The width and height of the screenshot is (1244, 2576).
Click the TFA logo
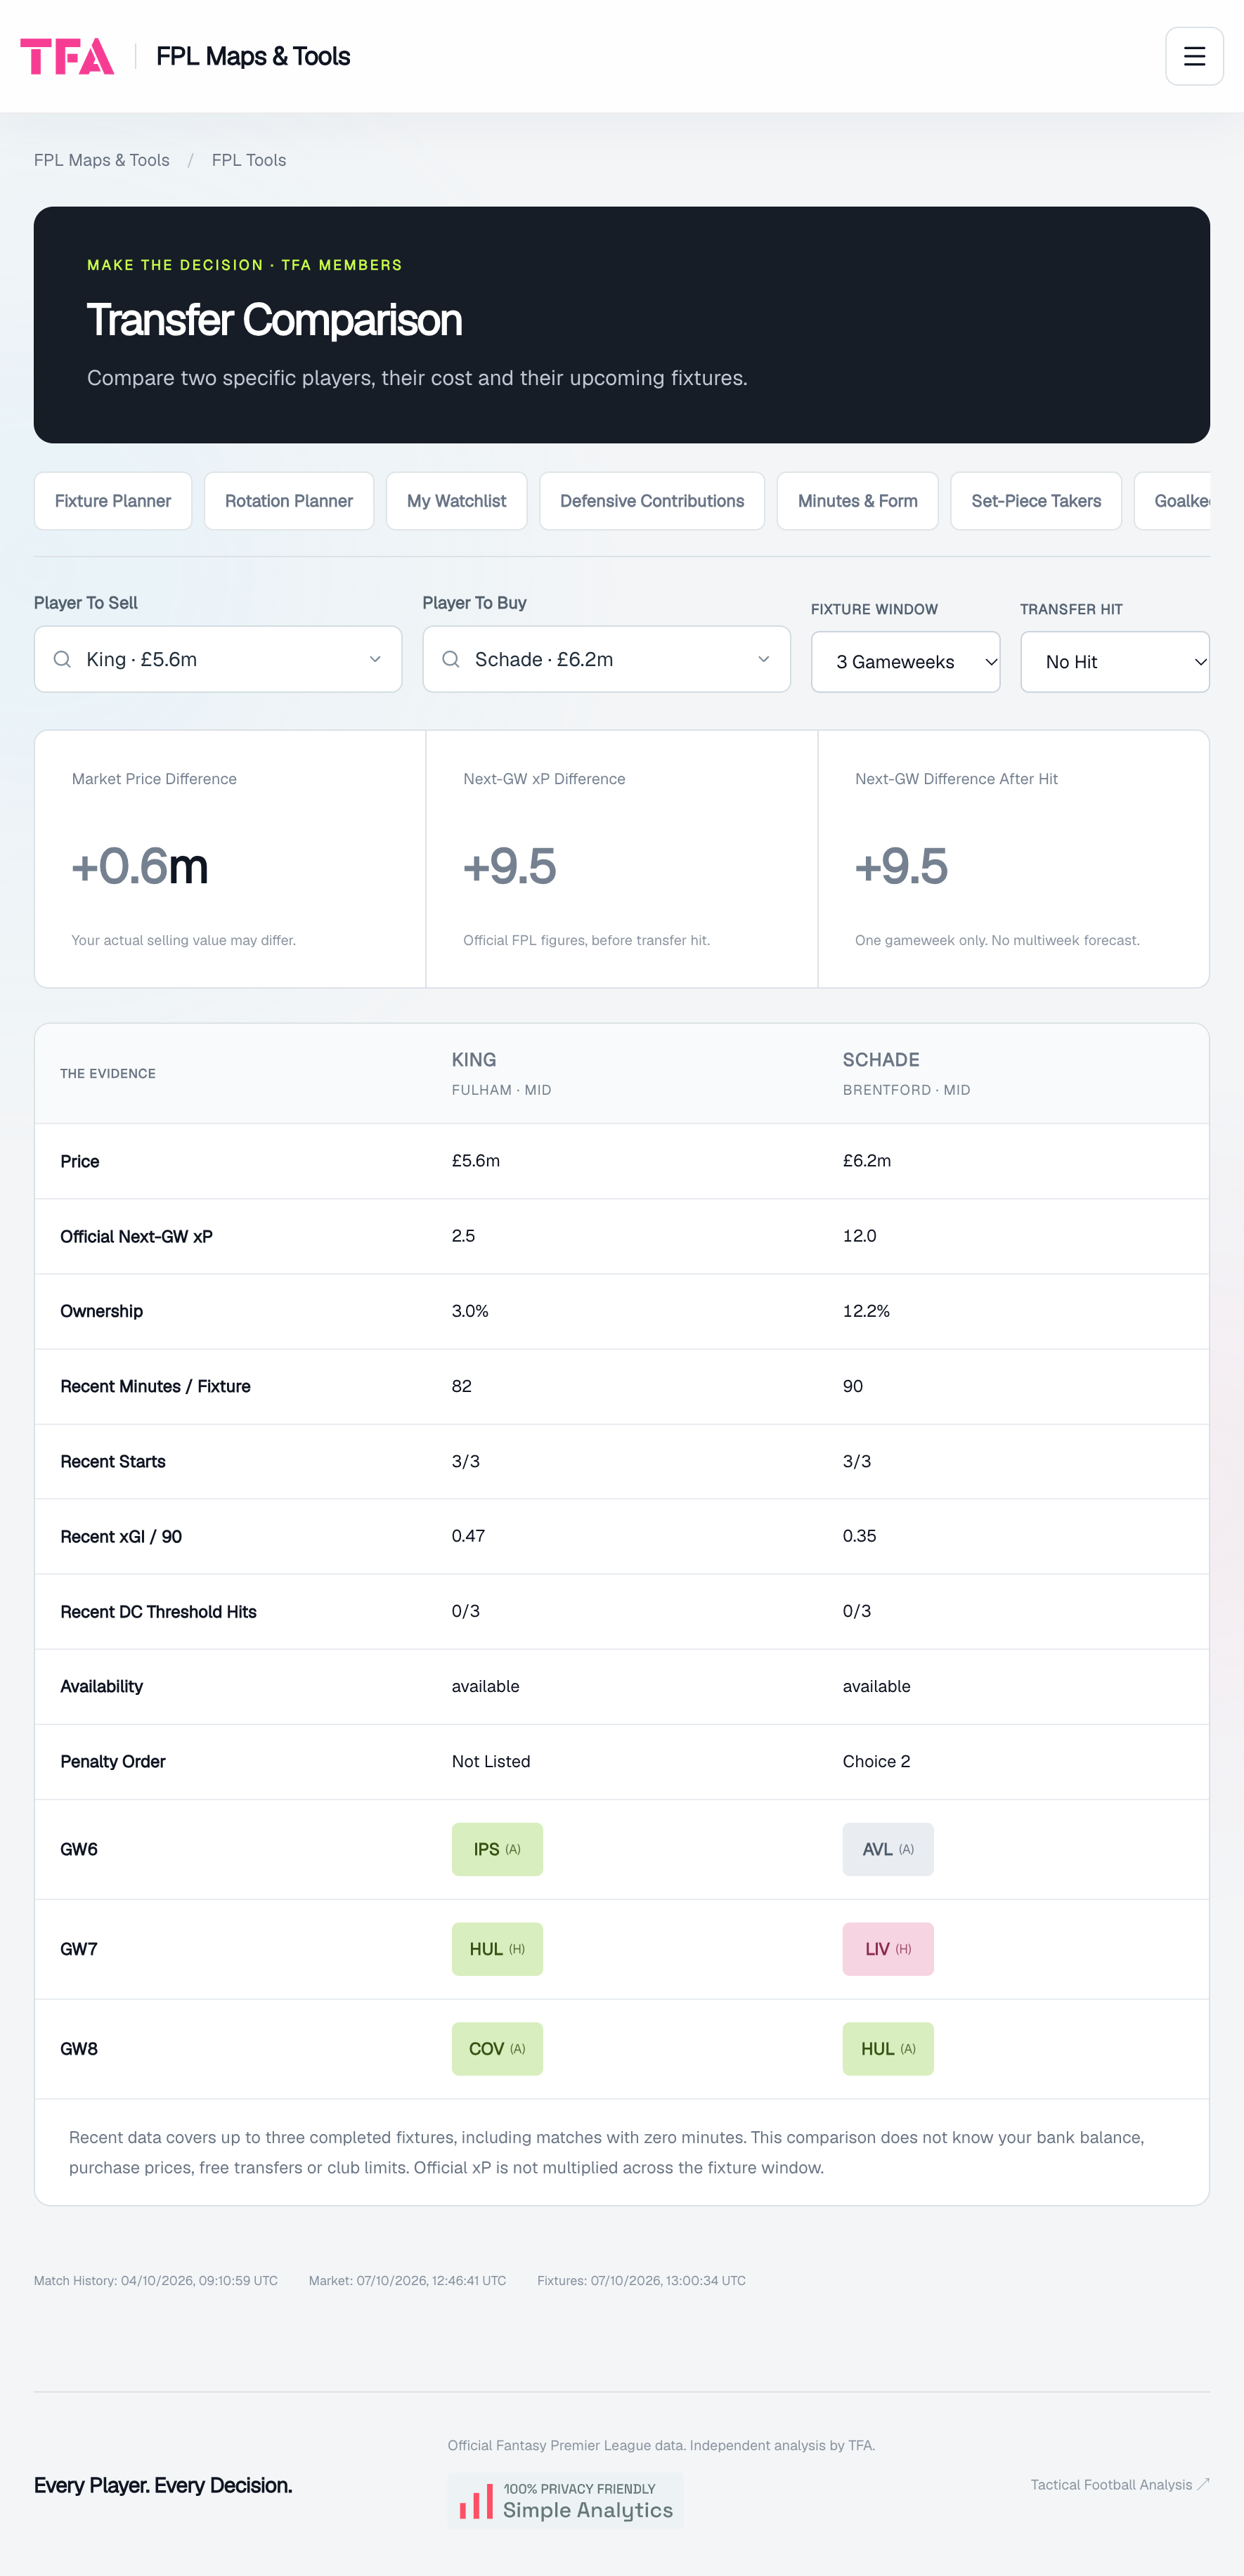click(x=67, y=56)
